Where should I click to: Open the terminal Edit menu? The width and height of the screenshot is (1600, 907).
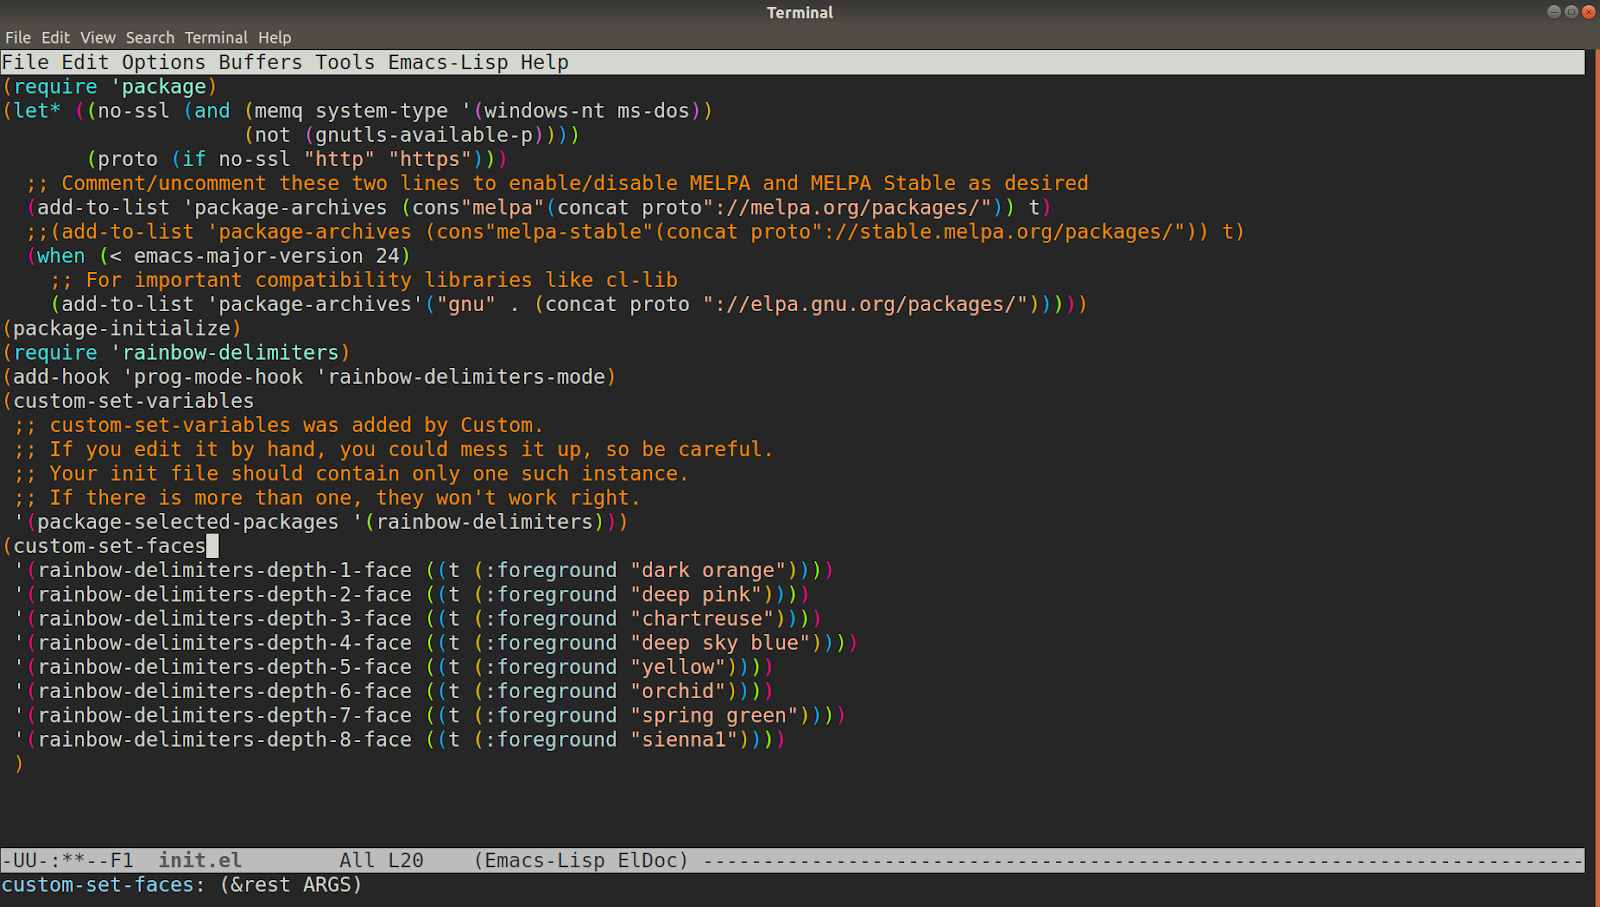(x=55, y=38)
